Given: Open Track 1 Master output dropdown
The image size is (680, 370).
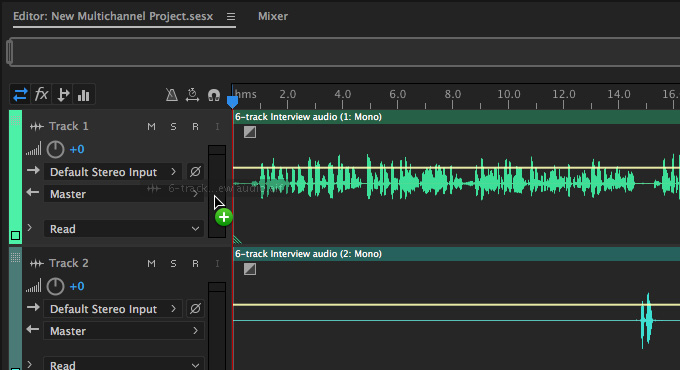Looking at the screenshot, I should [x=124, y=194].
